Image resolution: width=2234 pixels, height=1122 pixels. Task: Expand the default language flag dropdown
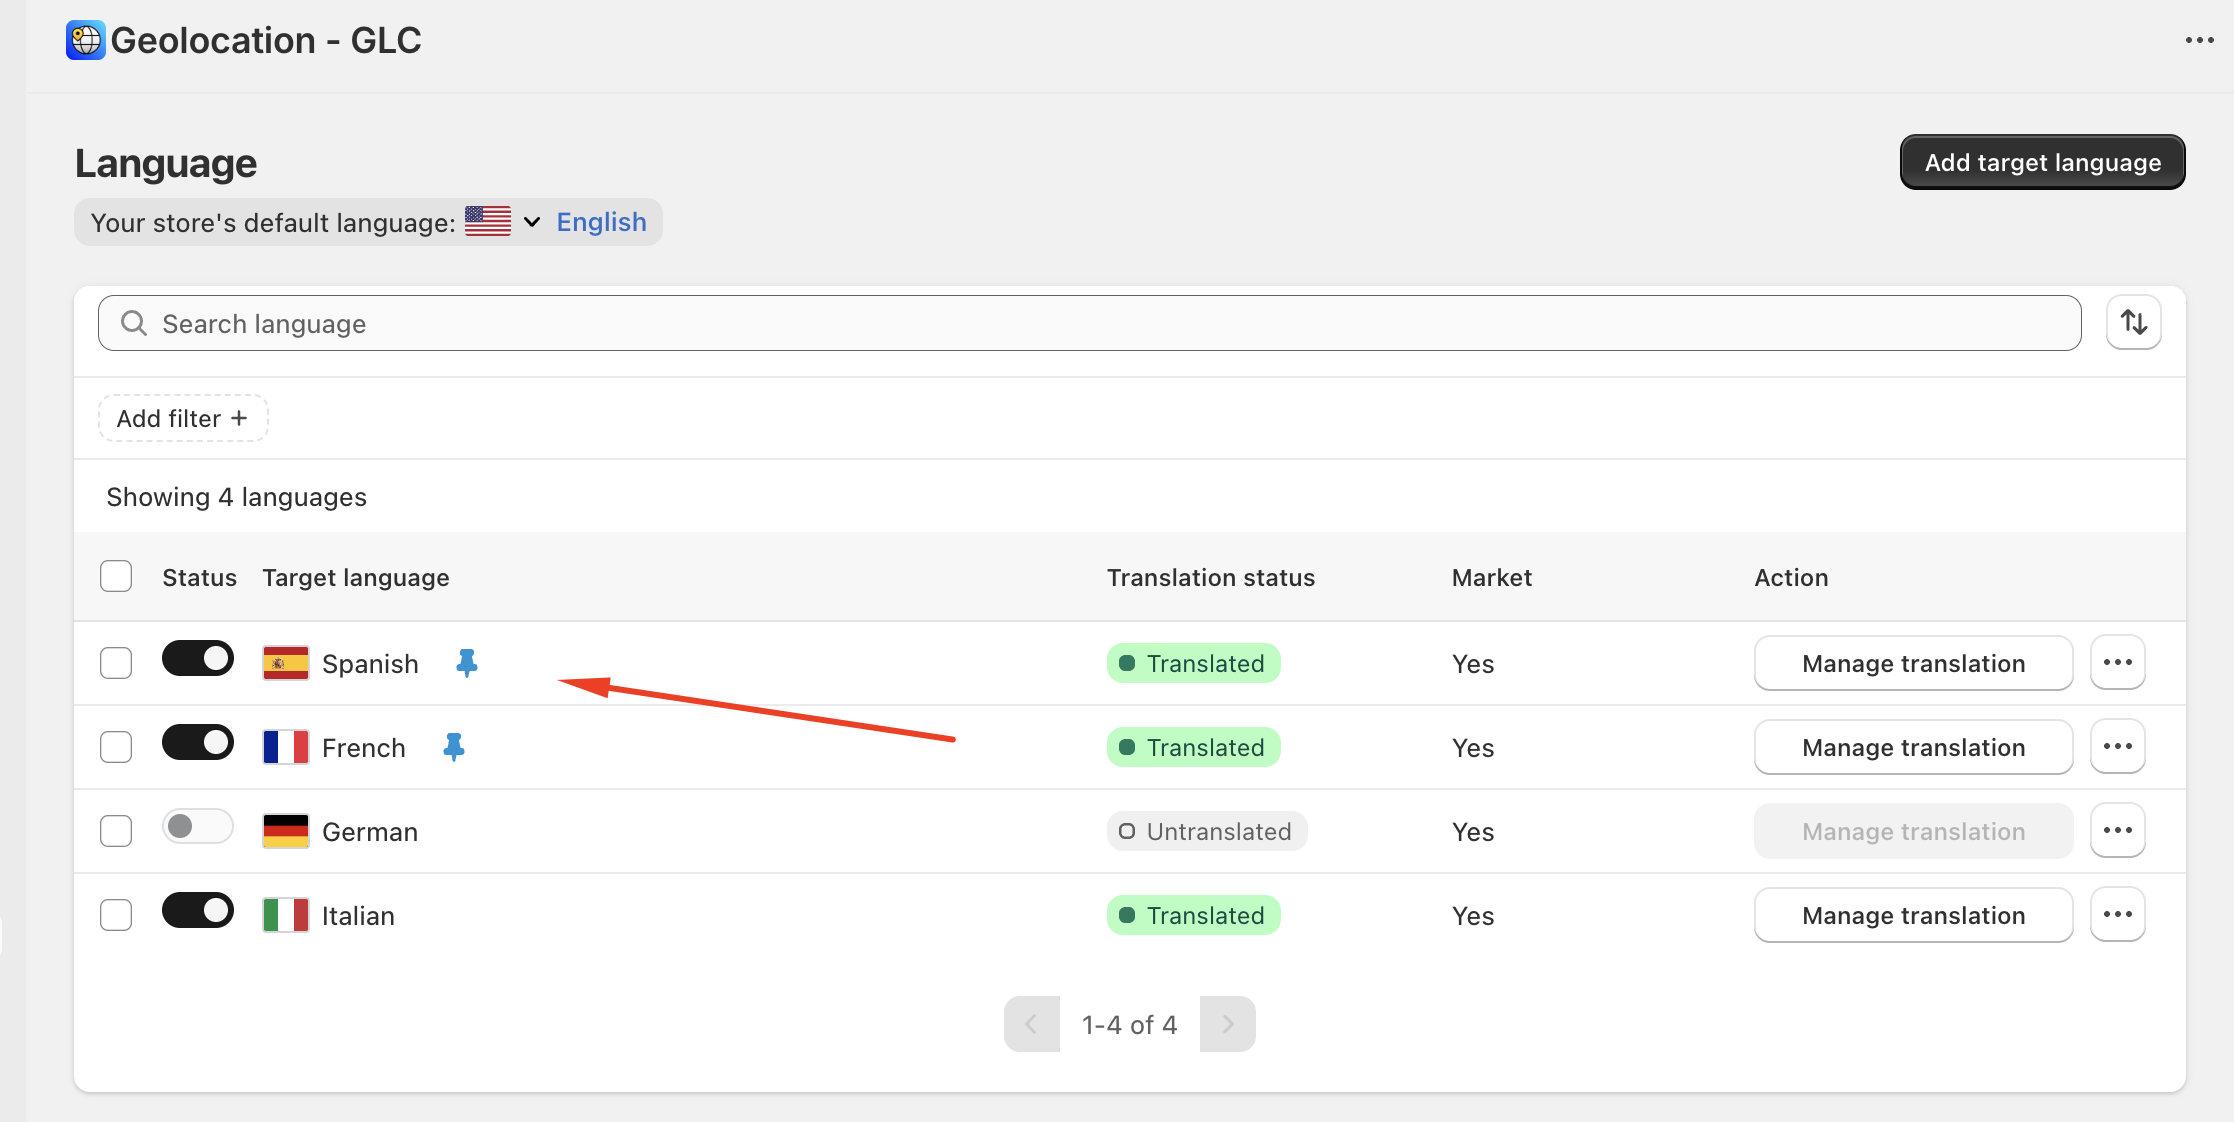[531, 222]
